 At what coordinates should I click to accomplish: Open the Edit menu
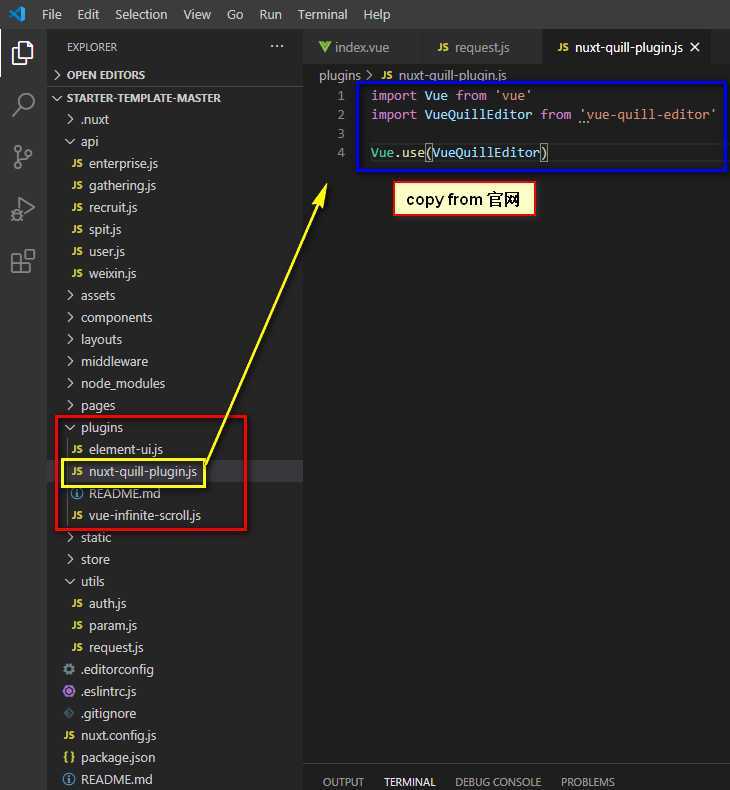88,15
